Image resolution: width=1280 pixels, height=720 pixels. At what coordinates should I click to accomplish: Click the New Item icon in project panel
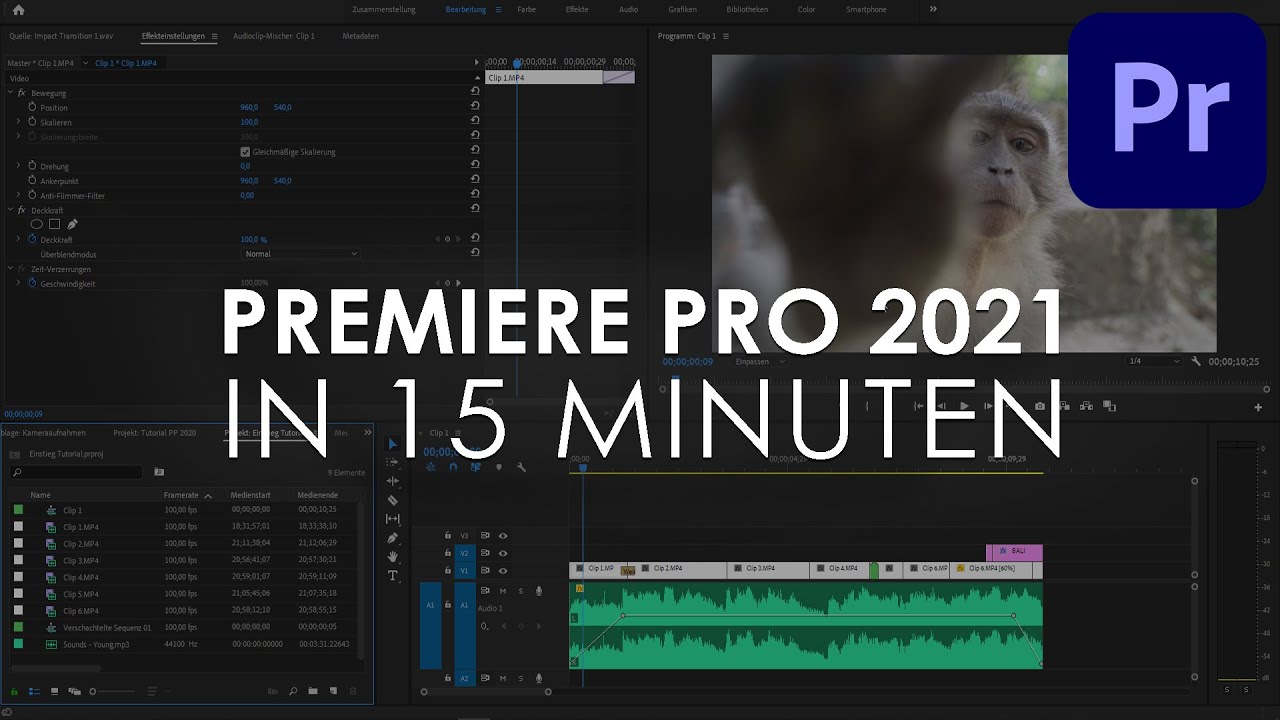[x=333, y=691]
